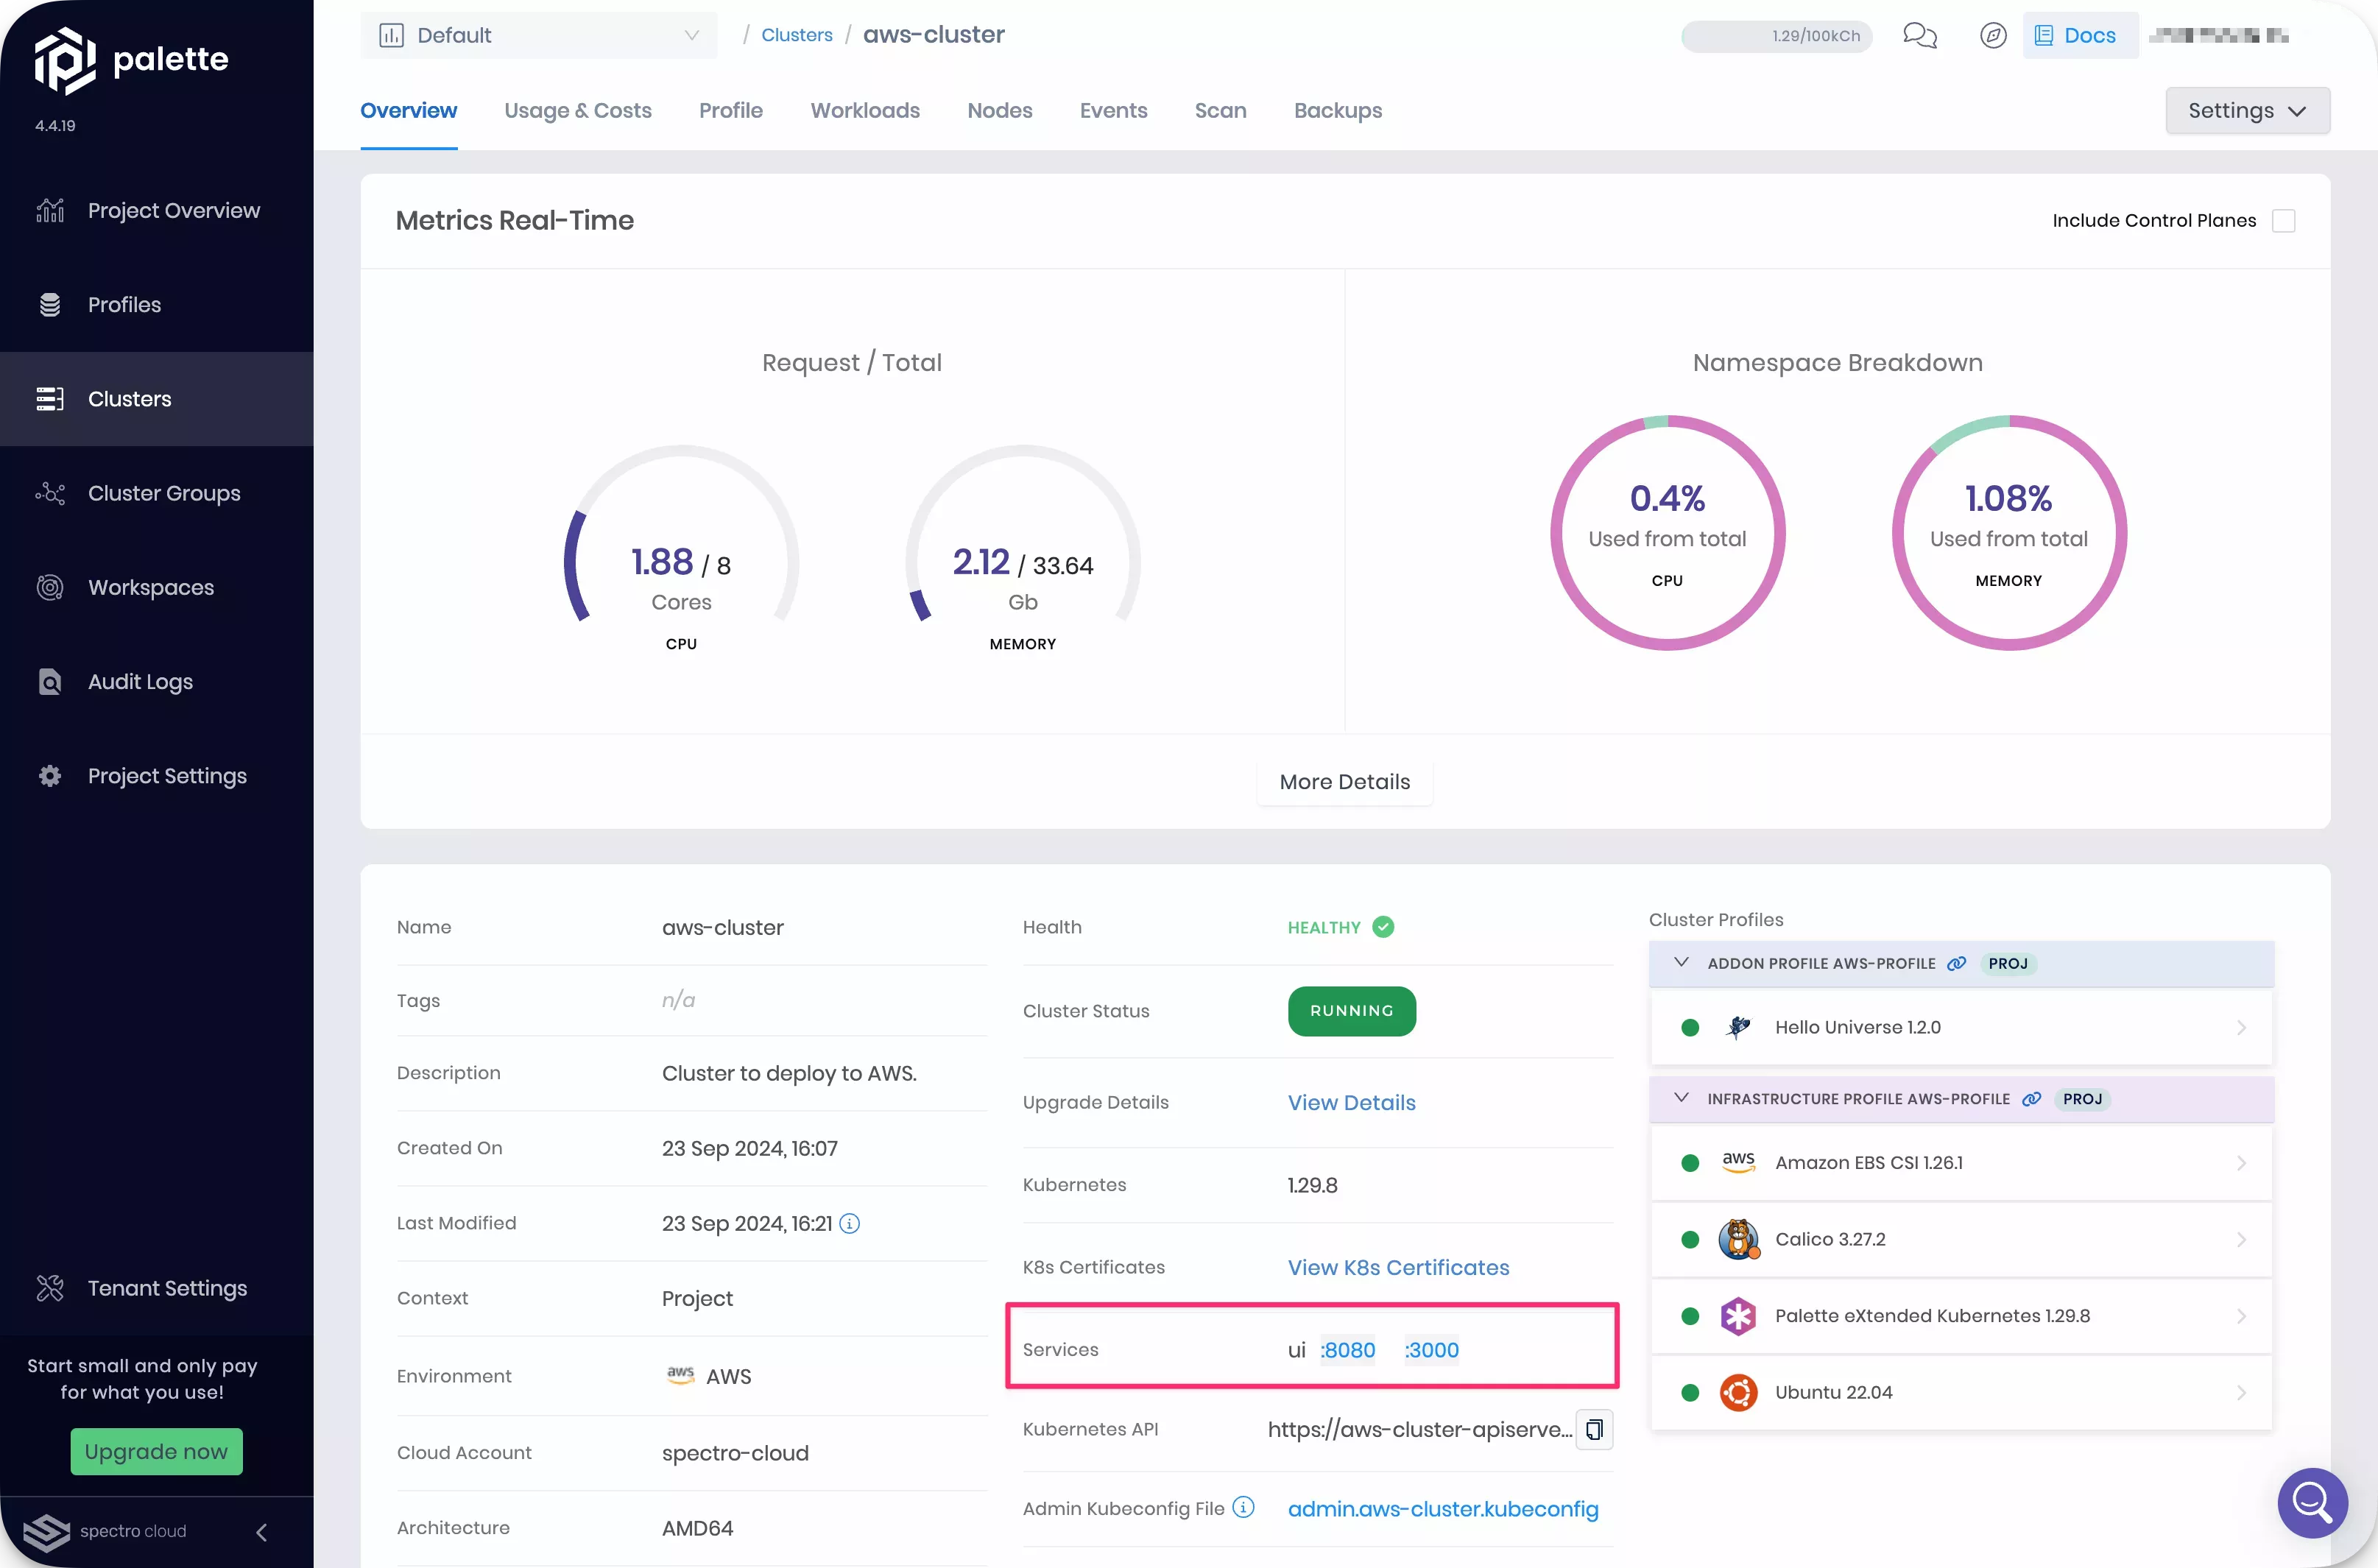This screenshot has width=2378, height=1568.
Task: Open the Workspaces panel
Action: [x=150, y=587]
